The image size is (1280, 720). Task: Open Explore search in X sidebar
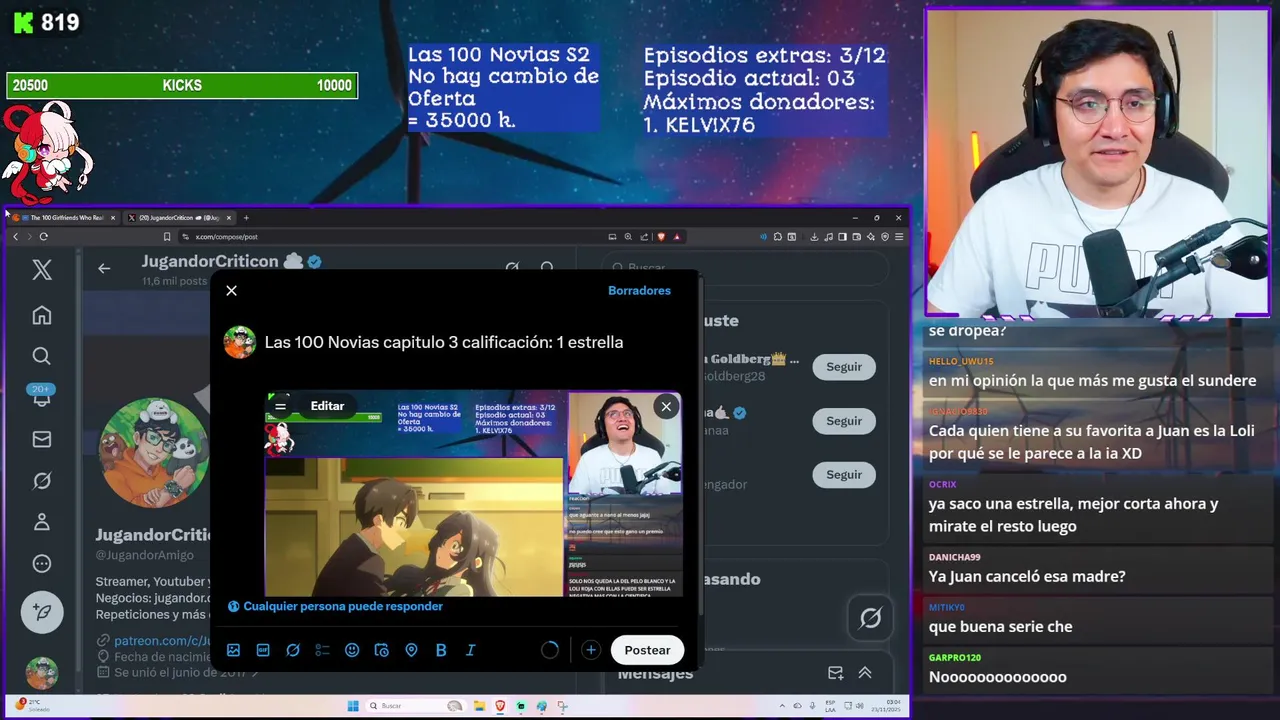tap(42, 356)
